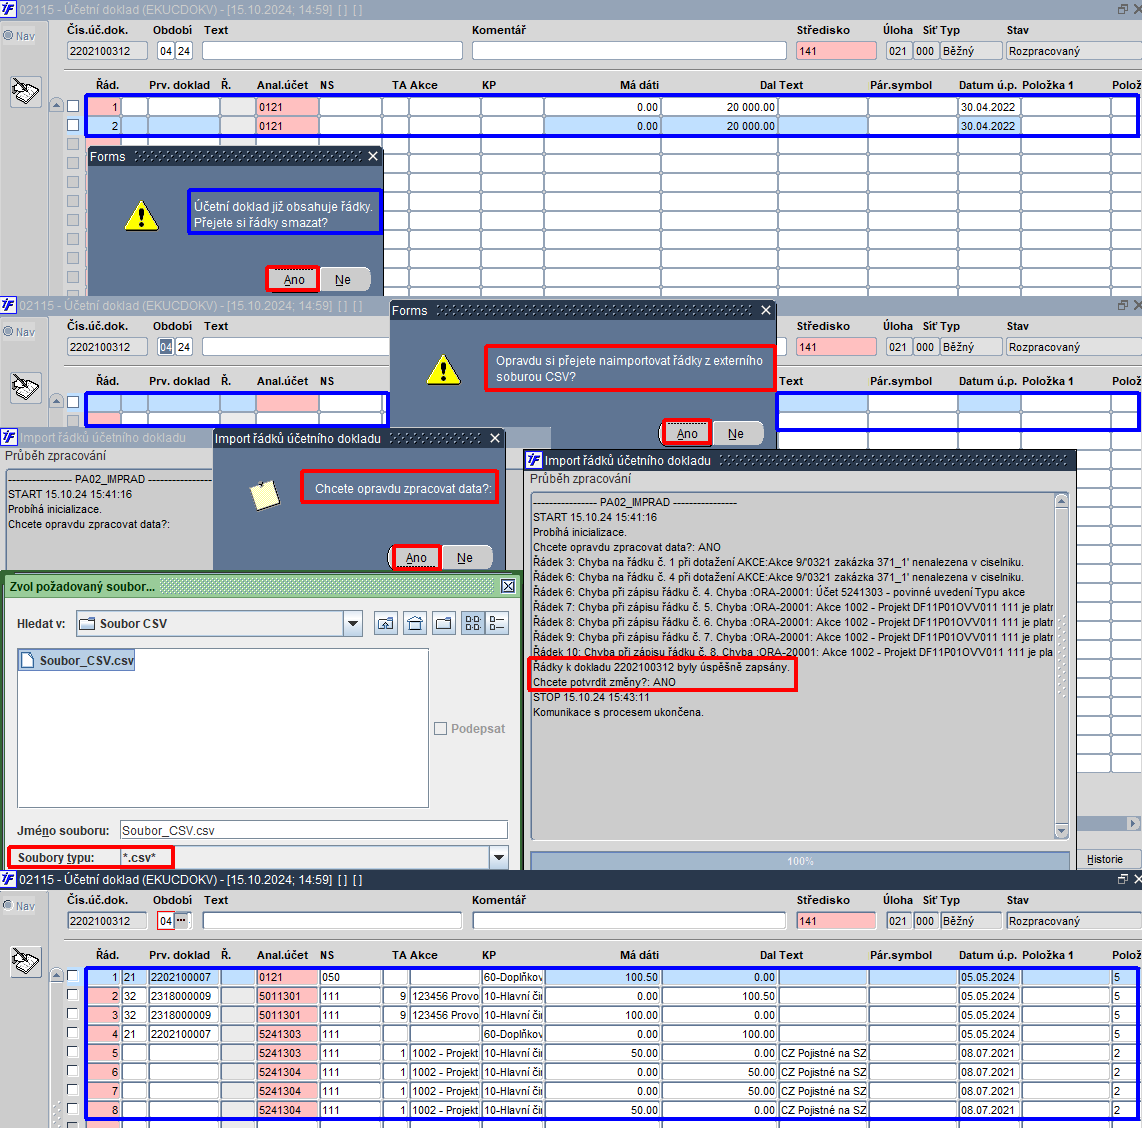Viewport: 1142px width, 1128px height.
Task: Restore the top Účetní doklad window
Action: pyautogui.click(x=1122, y=9)
